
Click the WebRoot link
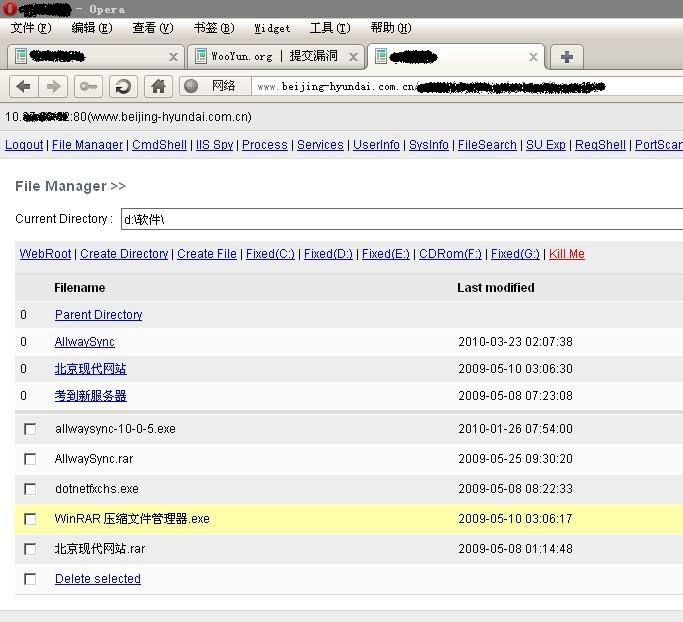pyautogui.click(x=45, y=254)
